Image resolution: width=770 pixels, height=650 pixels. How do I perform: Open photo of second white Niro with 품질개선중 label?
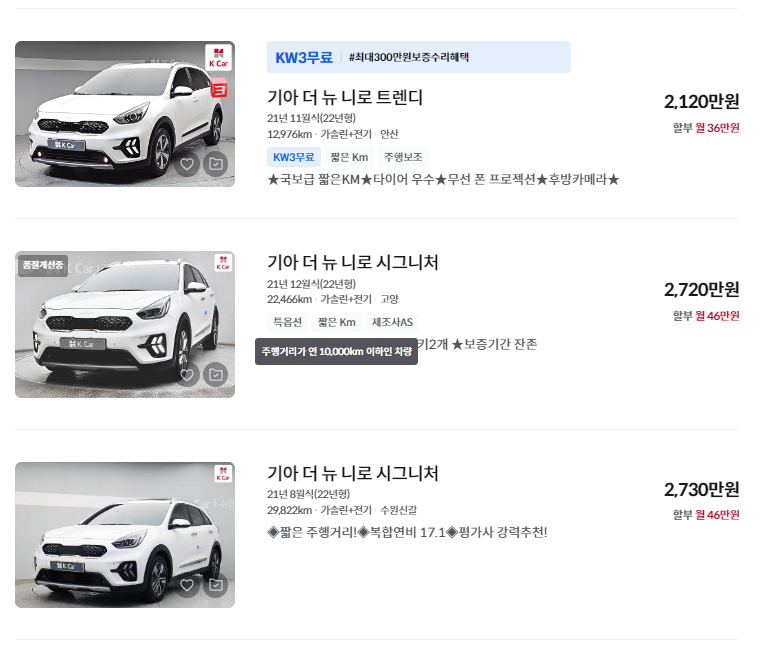click(x=125, y=325)
